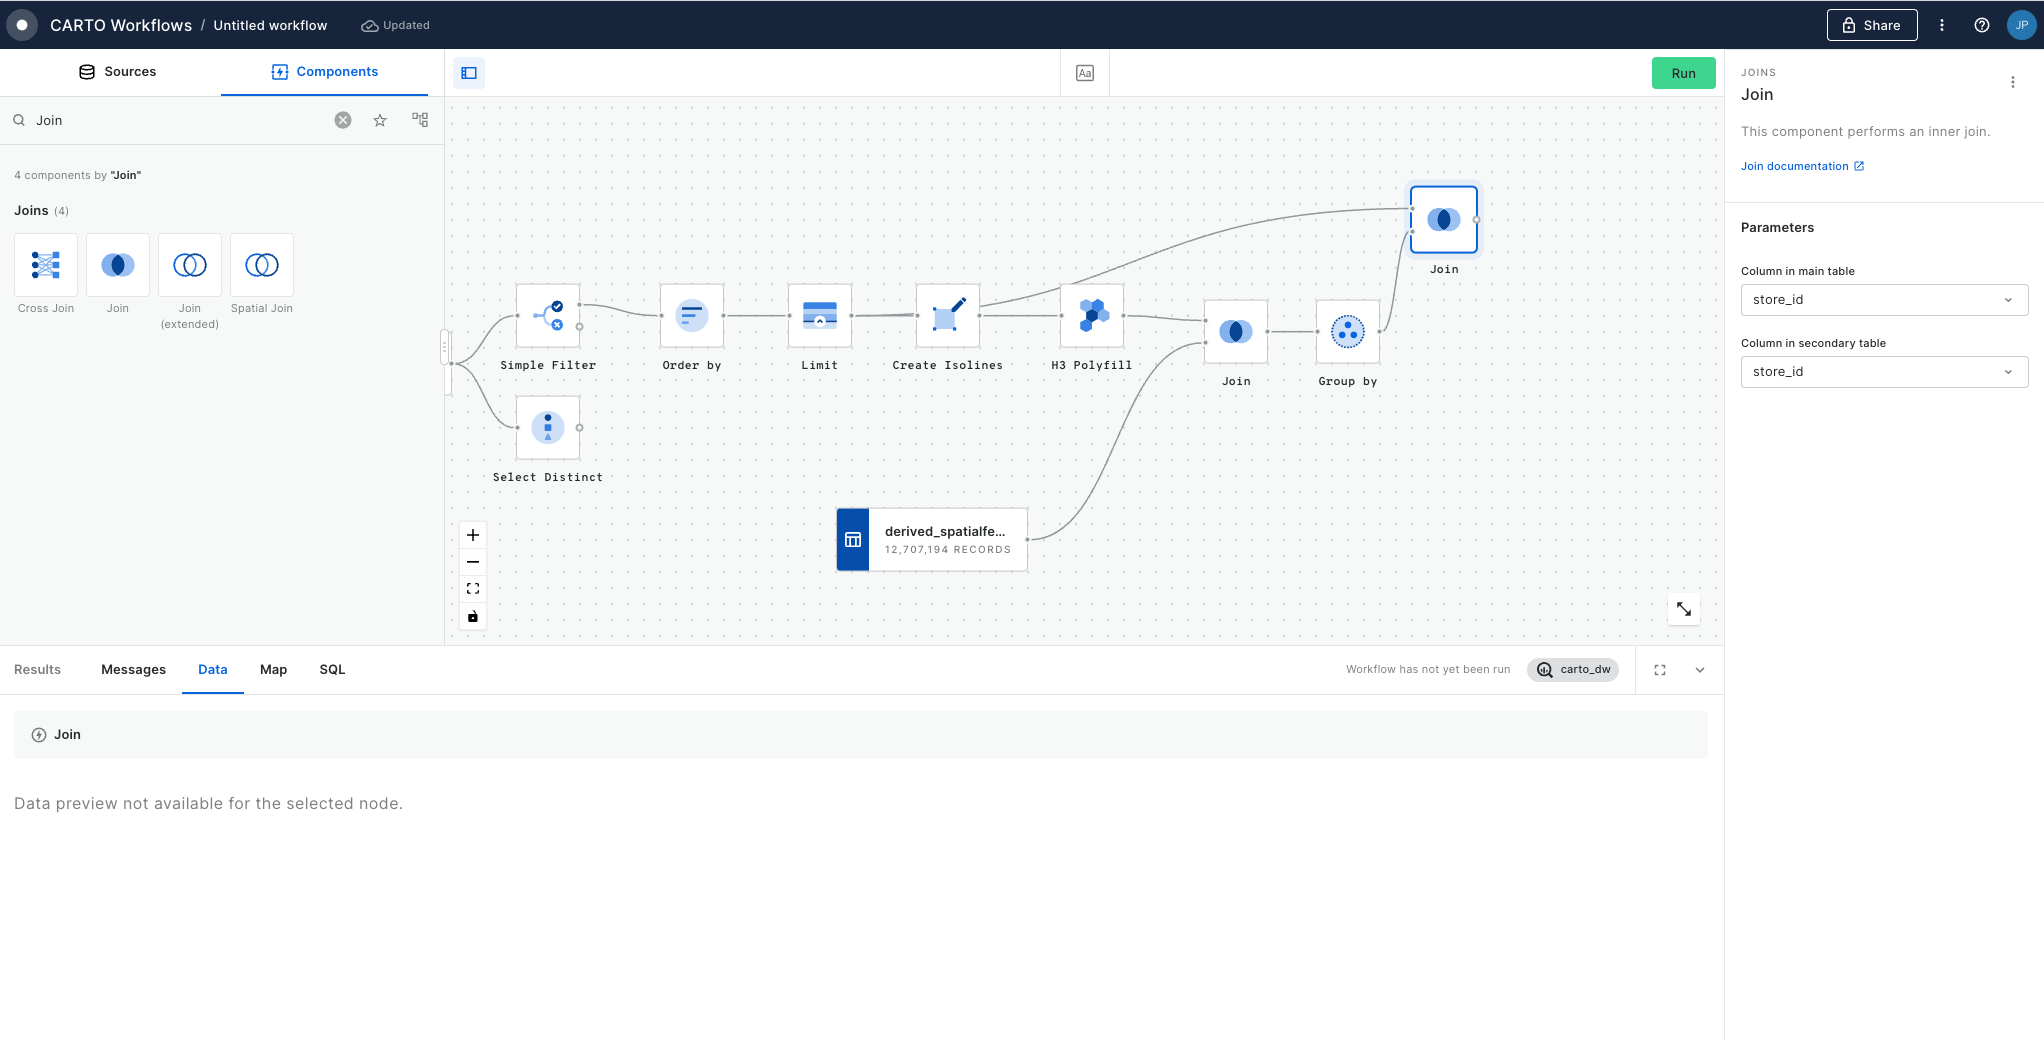
Task: Click the green Run button
Action: tap(1683, 73)
